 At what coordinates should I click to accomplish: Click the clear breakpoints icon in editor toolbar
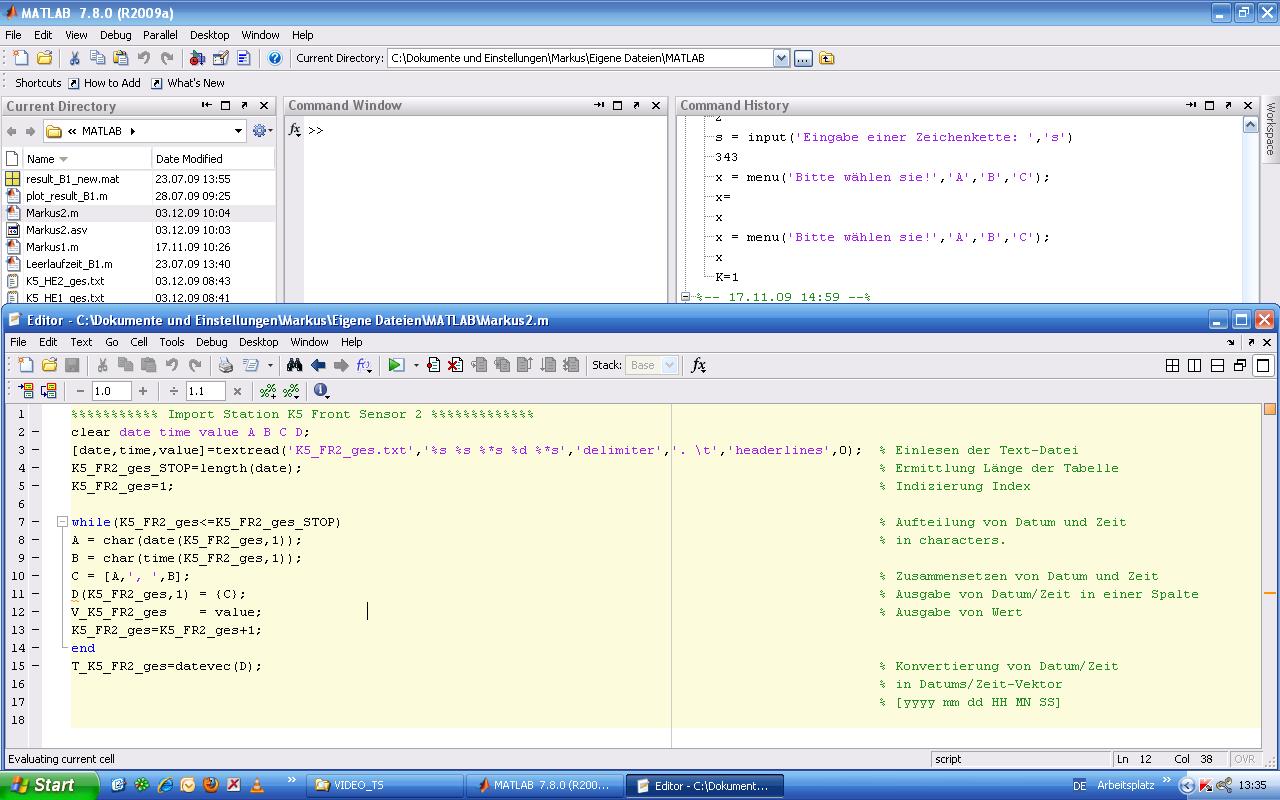(455, 365)
